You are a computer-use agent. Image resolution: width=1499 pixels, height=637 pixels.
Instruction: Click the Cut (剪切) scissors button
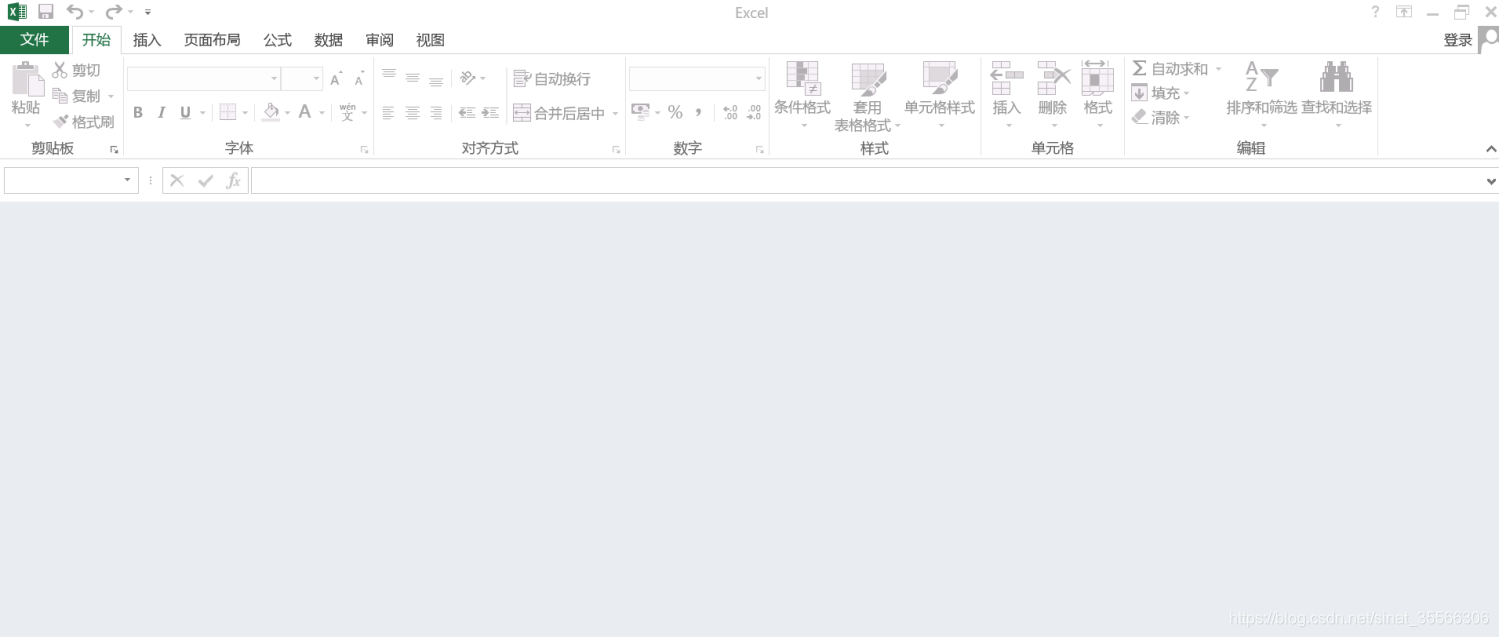pos(77,70)
